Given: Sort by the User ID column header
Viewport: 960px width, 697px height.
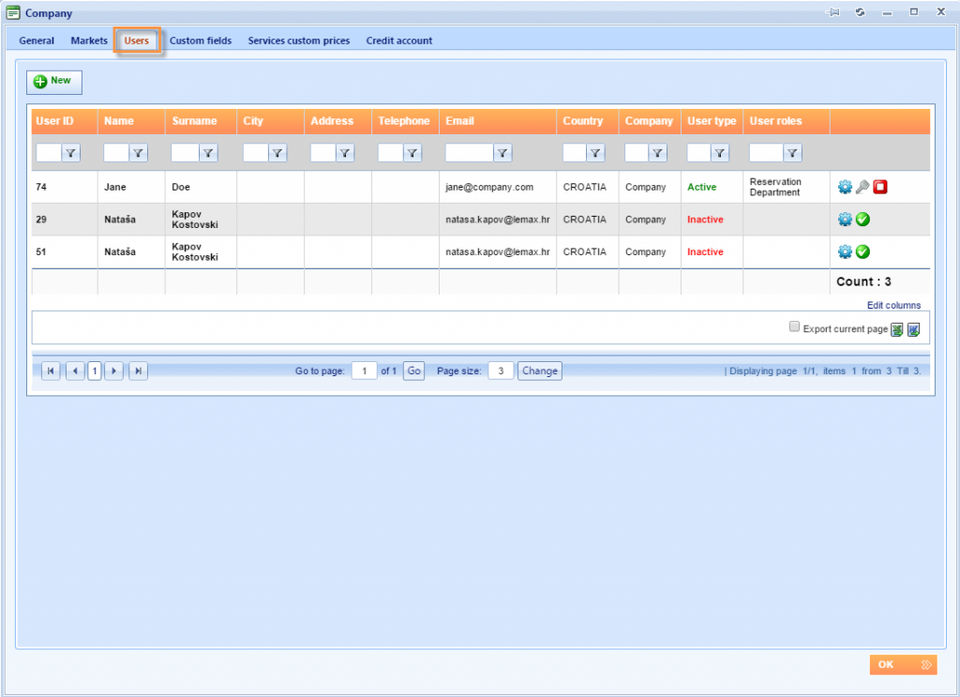Looking at the screenshot, I should coord(54,121).
